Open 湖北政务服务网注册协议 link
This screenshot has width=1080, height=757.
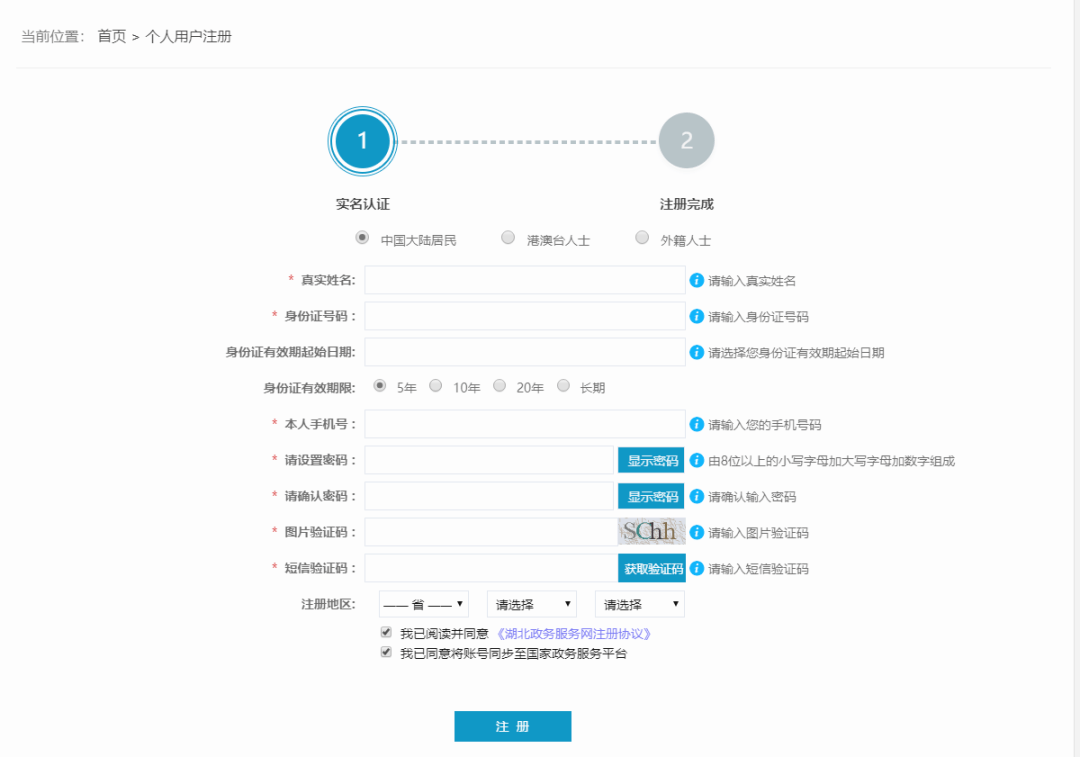pyautogui.click(x=573, y=634)
